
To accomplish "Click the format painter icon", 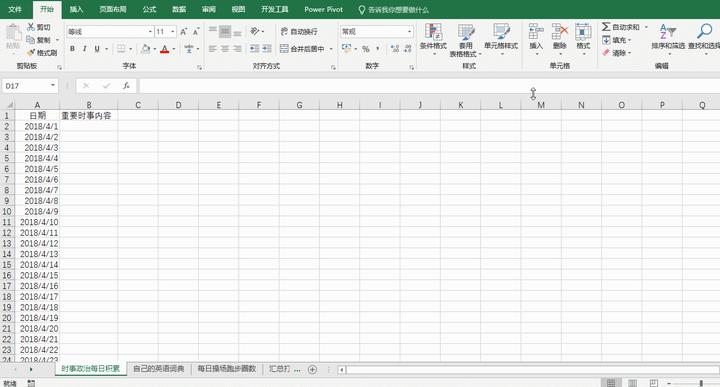I will [31, 53].
